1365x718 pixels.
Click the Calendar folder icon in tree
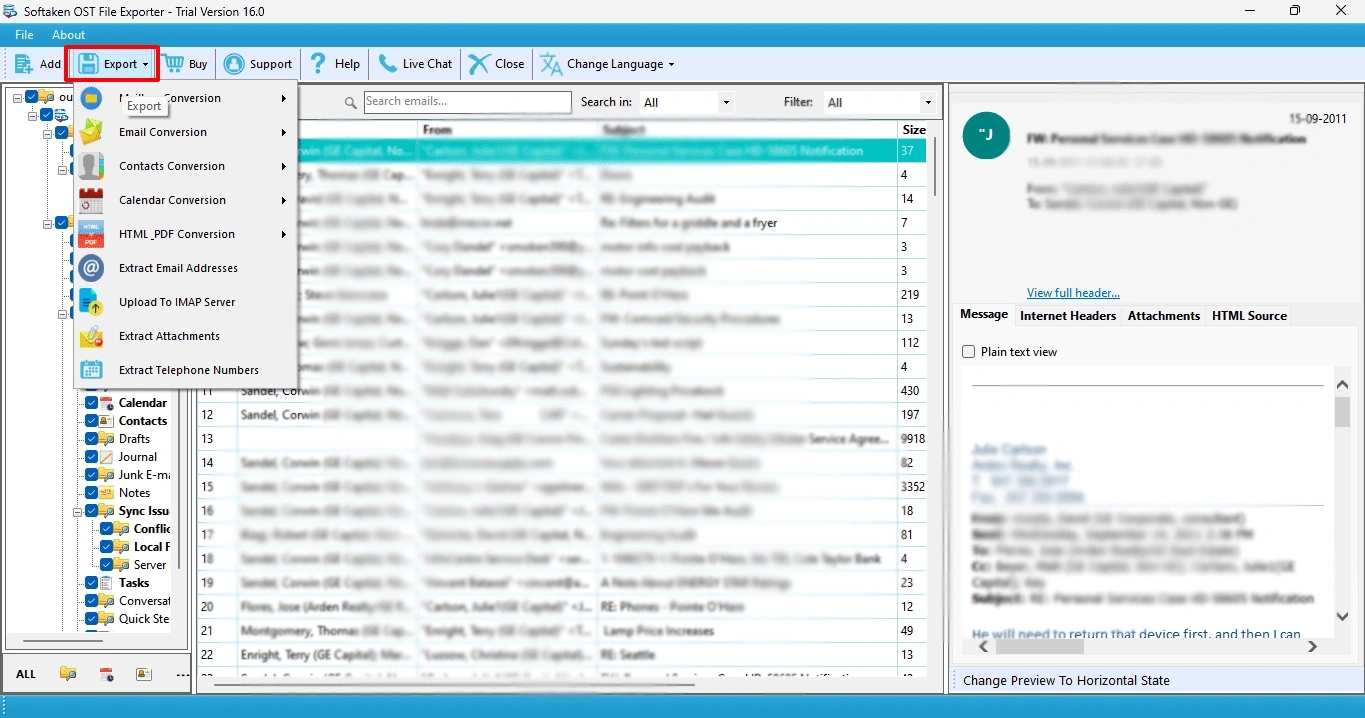pyautogui.click(x=107, y=403)
